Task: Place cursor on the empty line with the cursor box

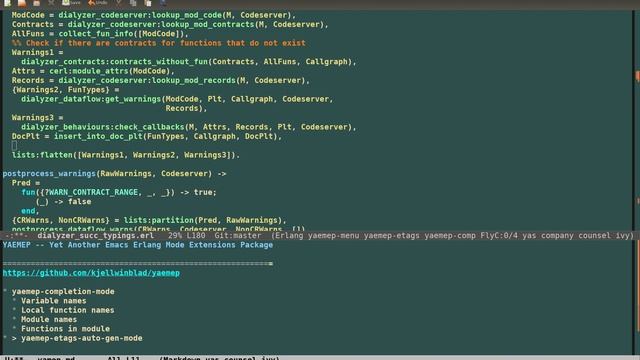Action: tap(14, 146)
